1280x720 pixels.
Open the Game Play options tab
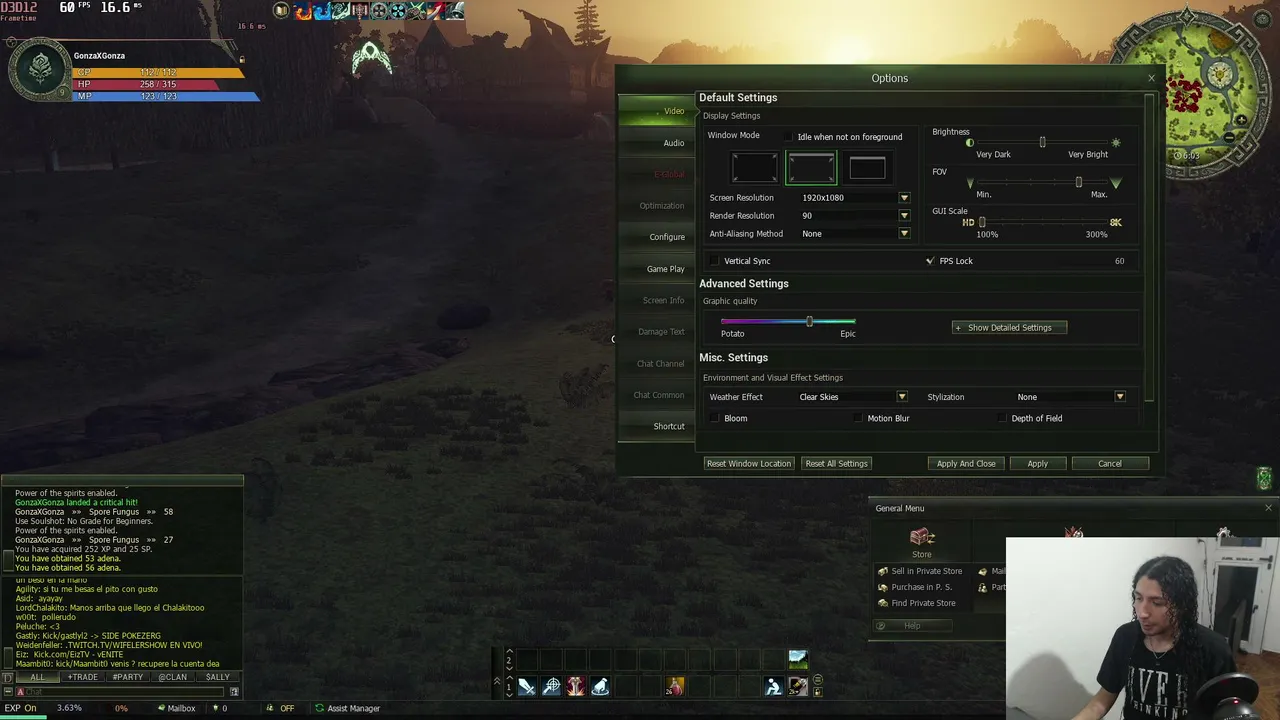[658, 269]
